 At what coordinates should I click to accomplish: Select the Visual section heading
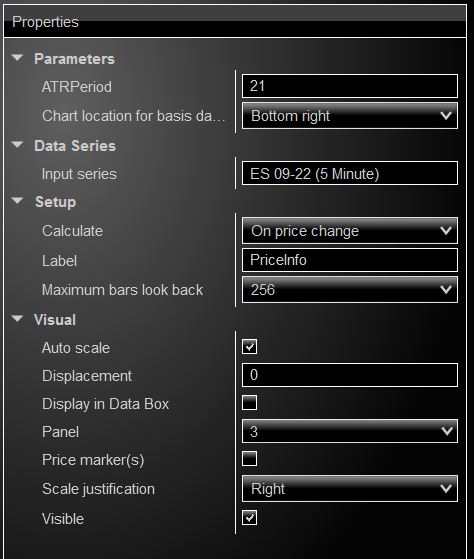click(x=55, y=319)
